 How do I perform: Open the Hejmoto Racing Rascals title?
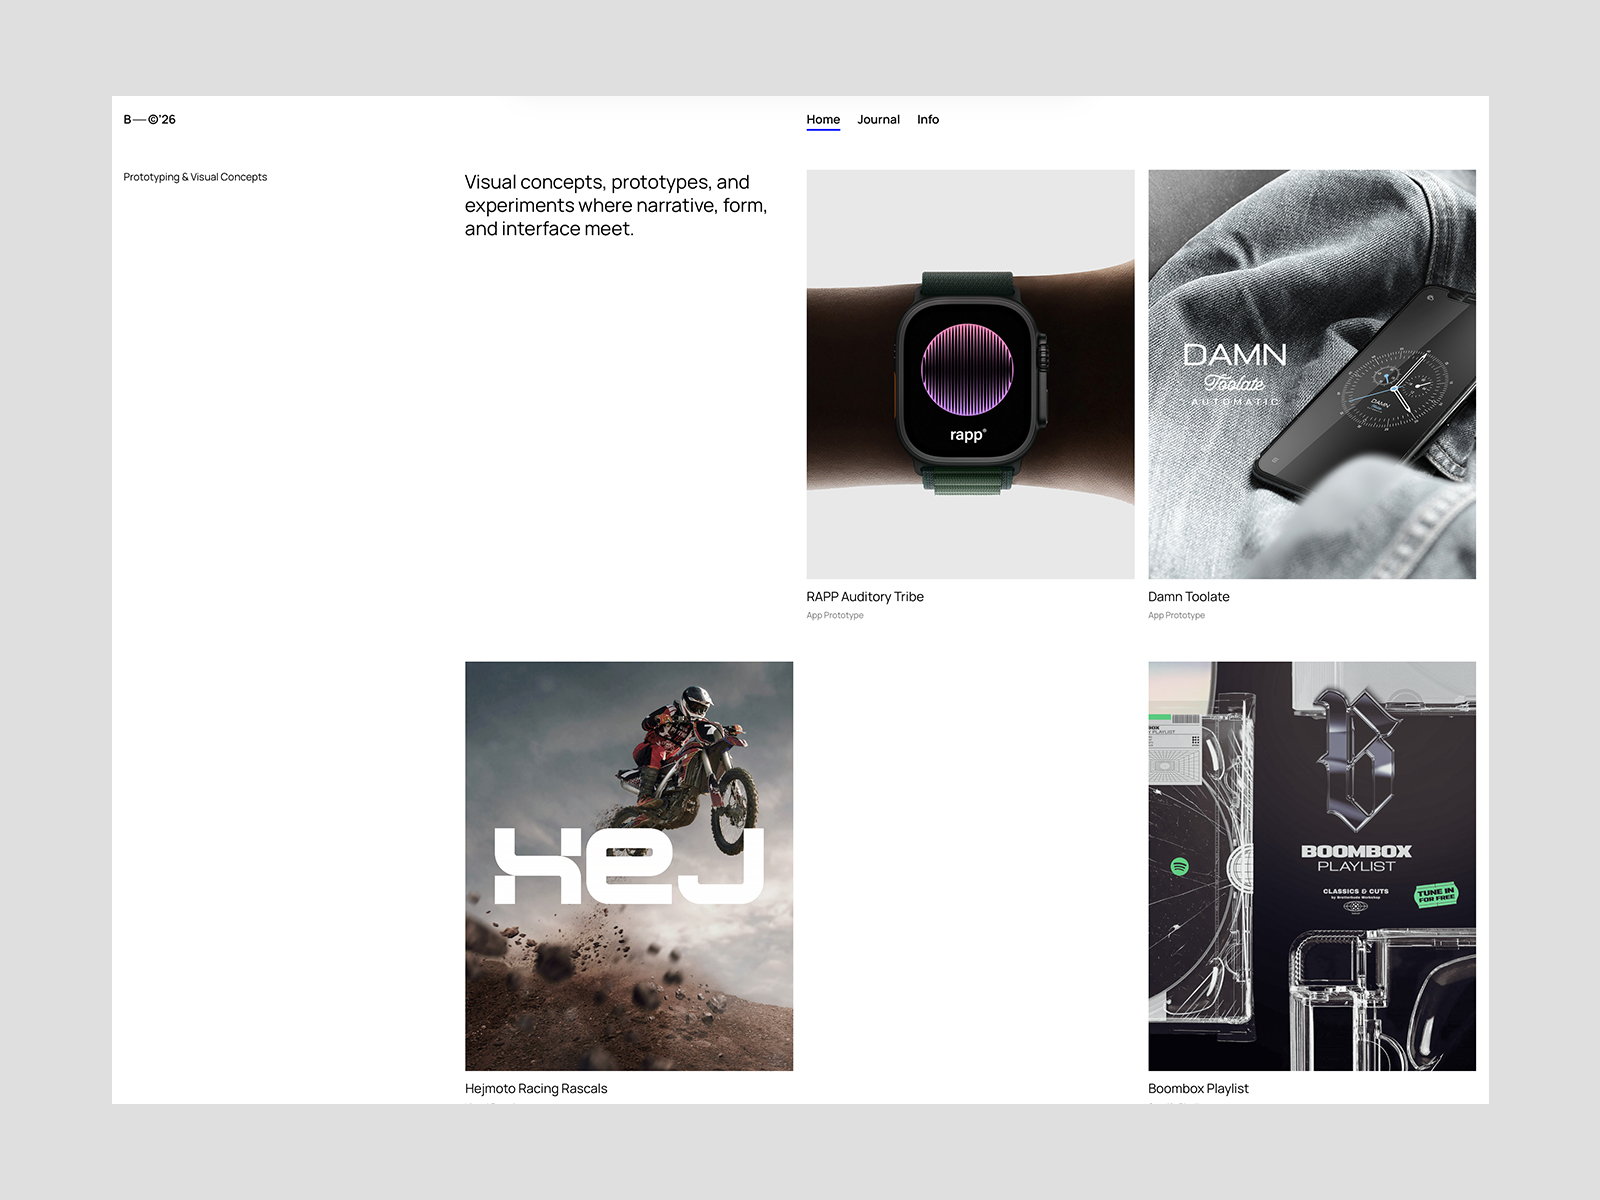(536, 1089)
